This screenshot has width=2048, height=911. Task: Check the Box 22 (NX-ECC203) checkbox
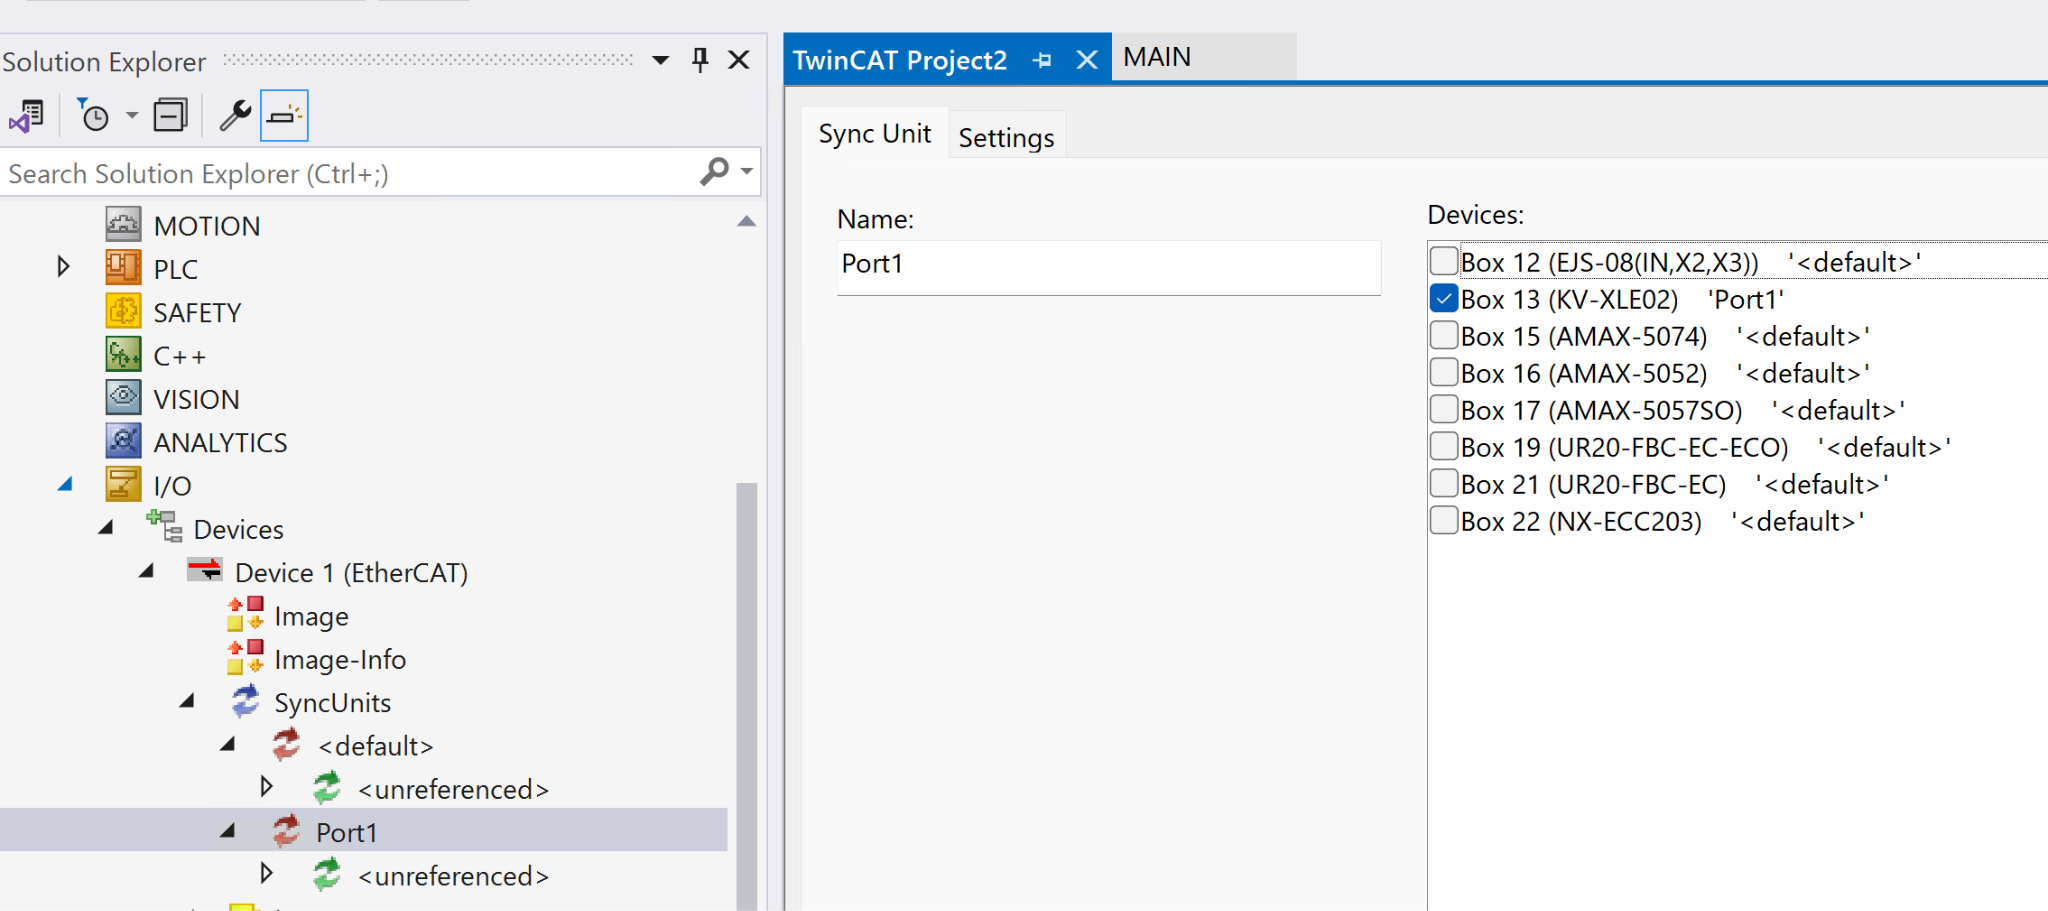1443,520
